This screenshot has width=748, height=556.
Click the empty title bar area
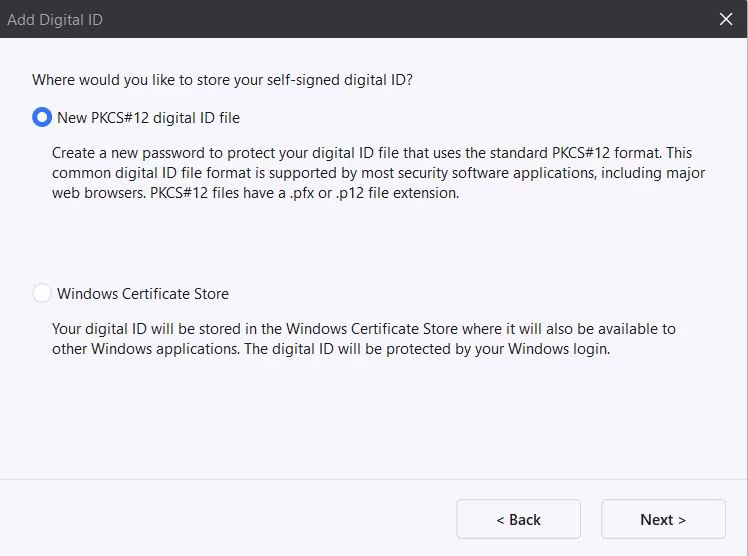[x=400, y=19]
